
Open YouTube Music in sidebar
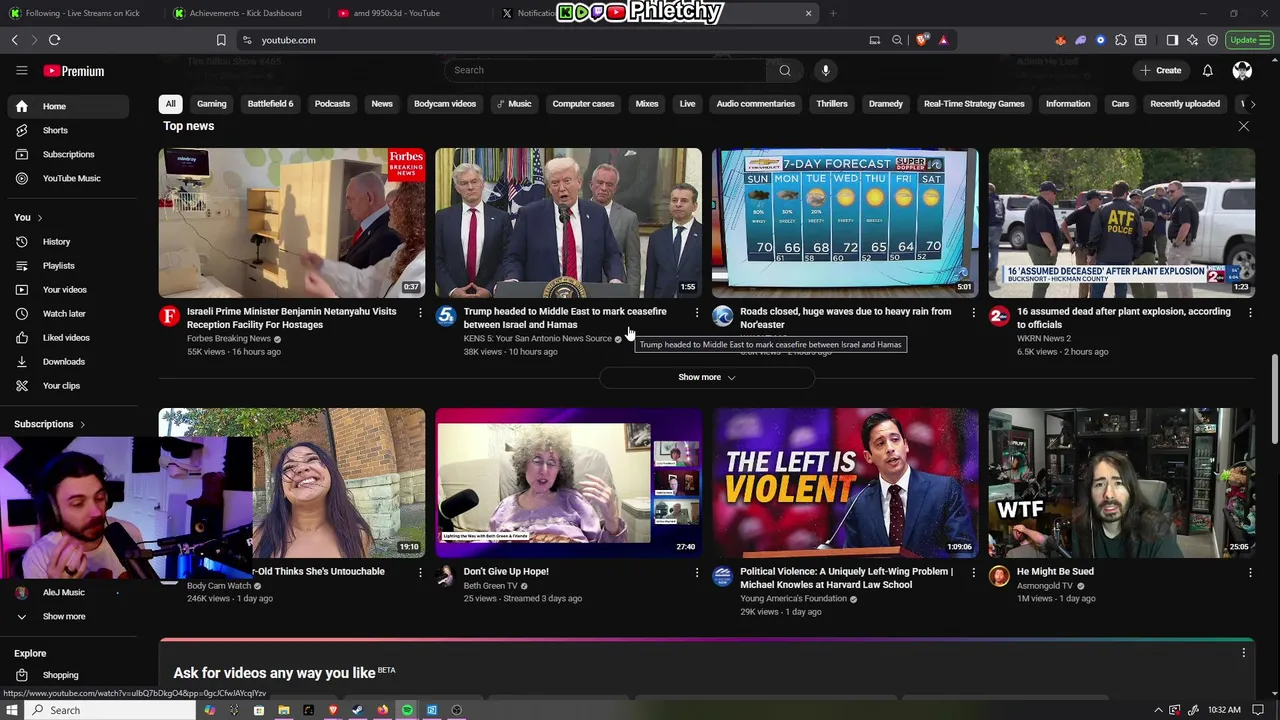(68, 178)
